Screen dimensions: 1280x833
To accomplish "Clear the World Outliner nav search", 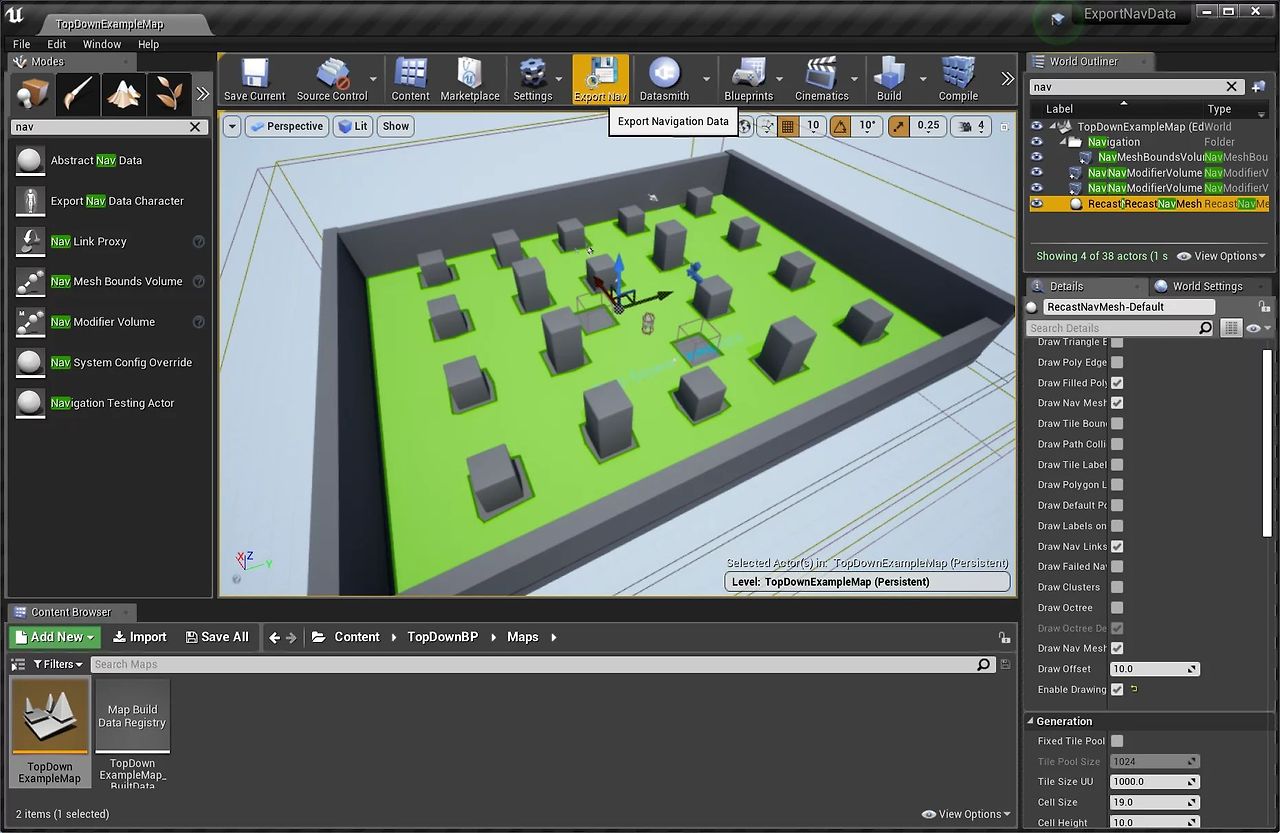I will (x=1232, y=87).
